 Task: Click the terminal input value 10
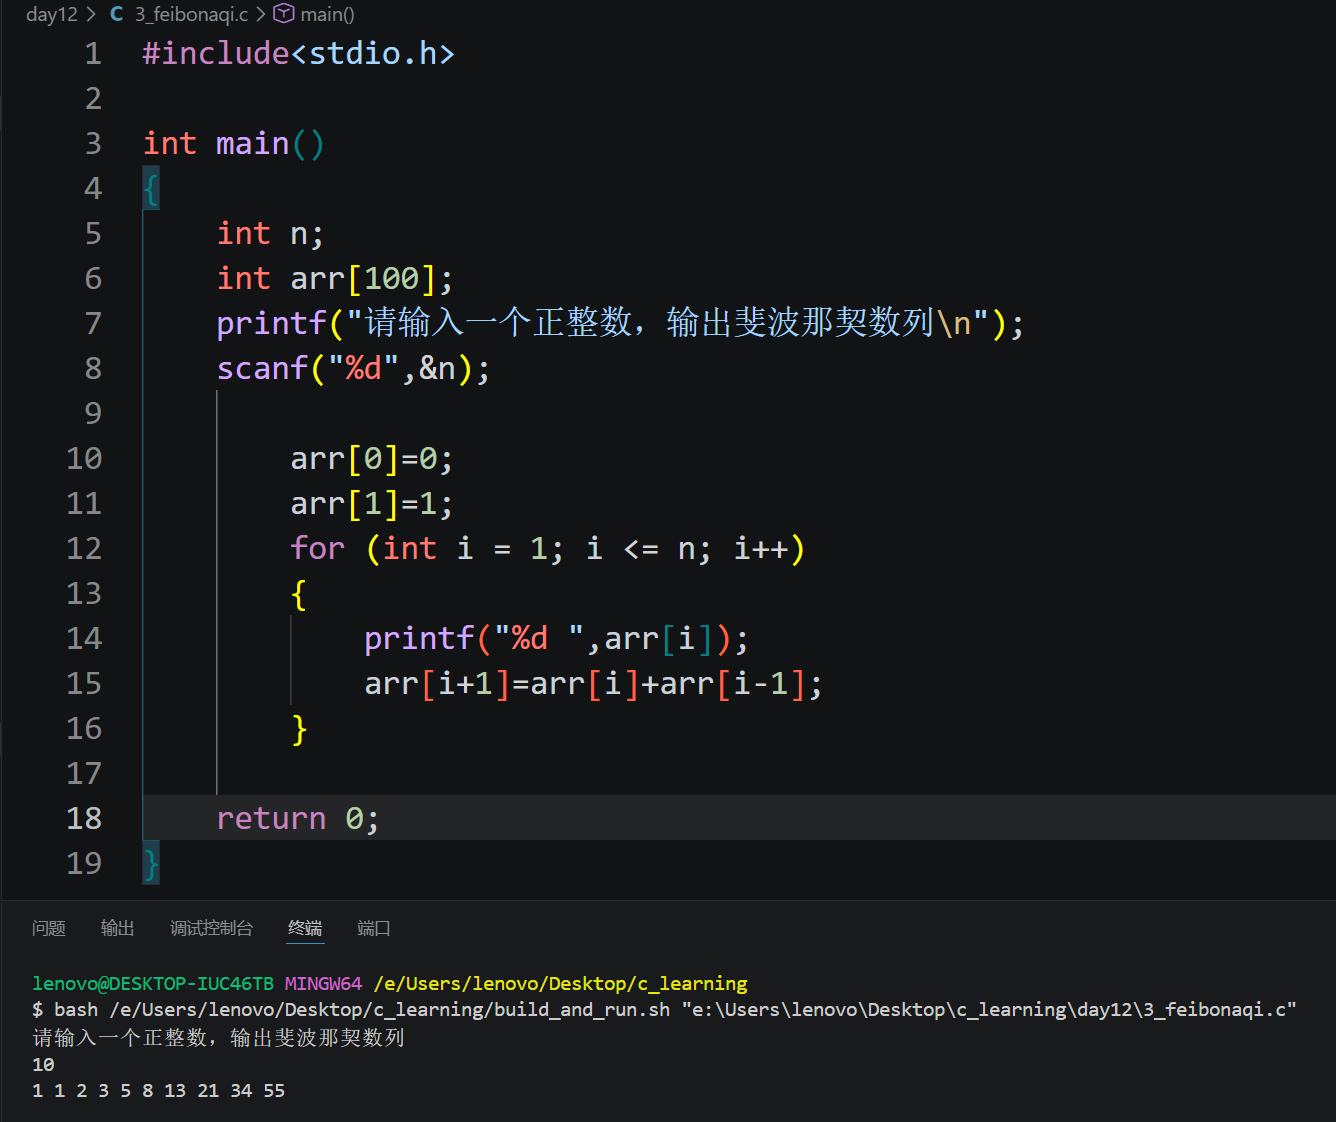43,1064
